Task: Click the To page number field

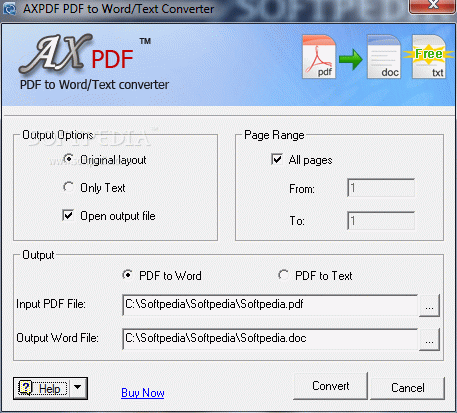Action: coord(381,220)
